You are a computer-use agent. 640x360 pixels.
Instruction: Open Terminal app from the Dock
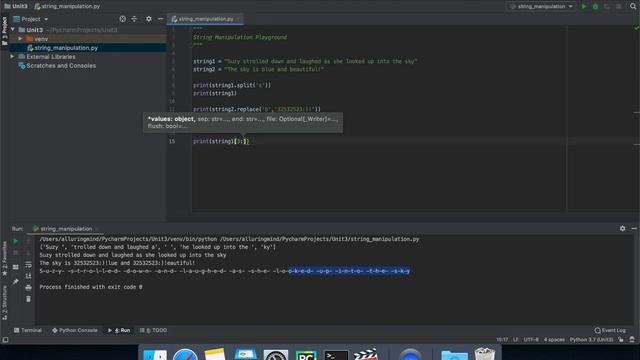coord(336,354)
